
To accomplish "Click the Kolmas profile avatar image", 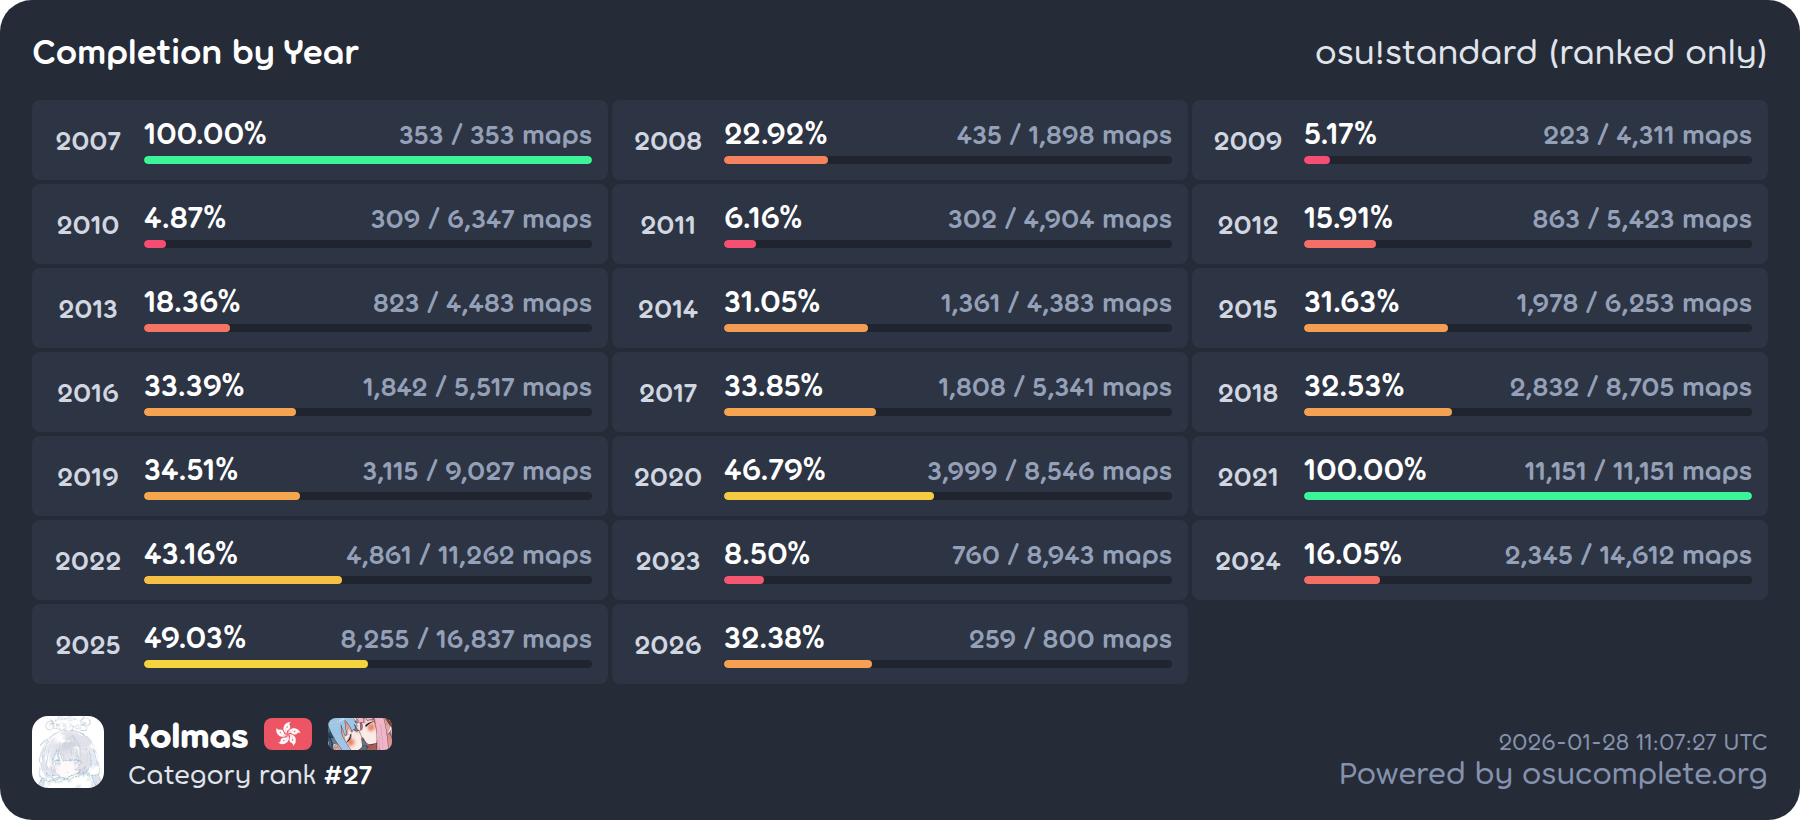I will pos(68,752).
